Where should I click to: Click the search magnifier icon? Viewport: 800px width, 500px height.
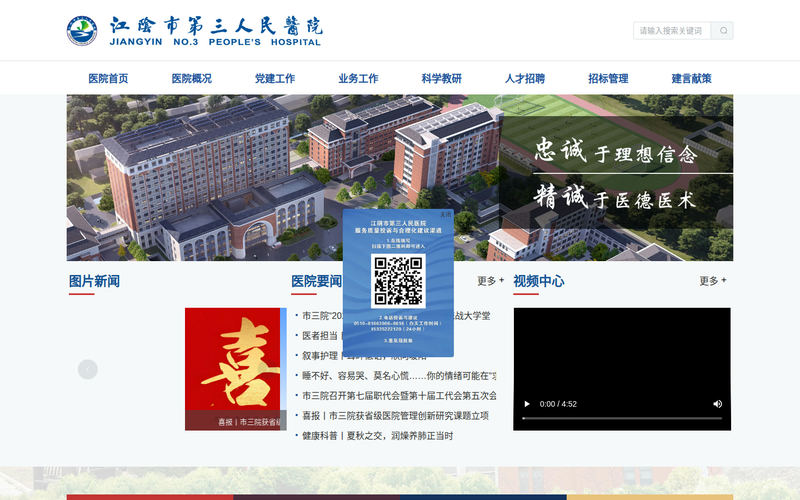pyautogui.click(x=723, y=31)
